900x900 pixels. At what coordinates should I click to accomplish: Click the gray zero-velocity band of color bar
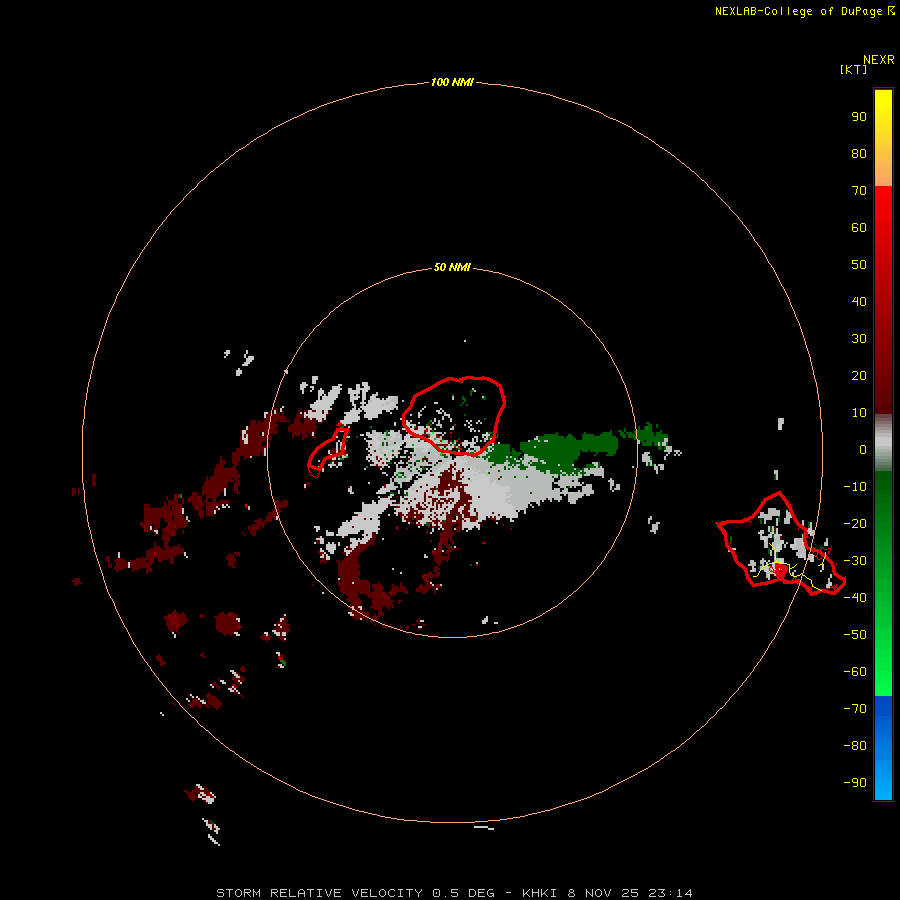[x=883, y=443]
